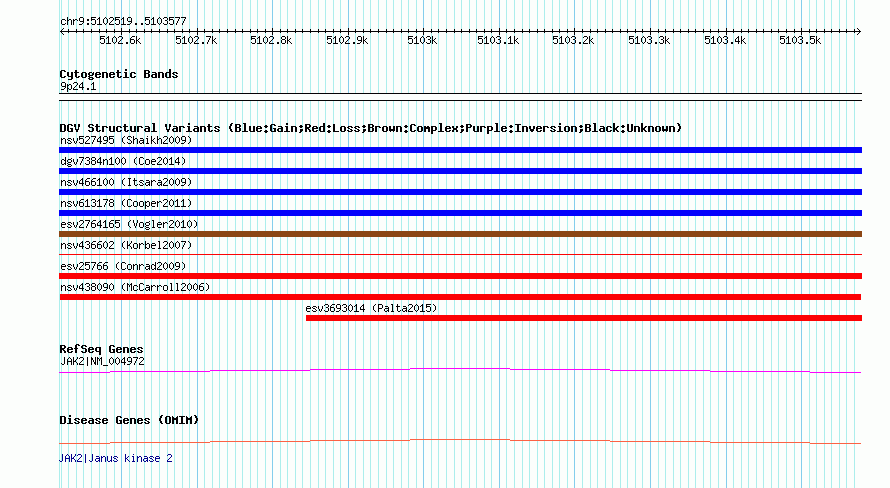Click the orange OMIM disease gene line
The image size is (890, 488).
460,441
